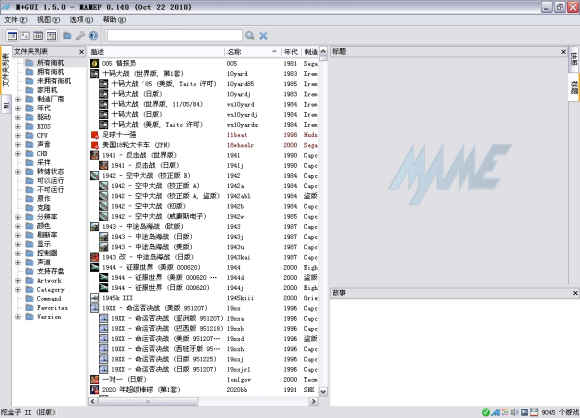
Task: Close the 文件夹列表 panel
Action: 82,52
